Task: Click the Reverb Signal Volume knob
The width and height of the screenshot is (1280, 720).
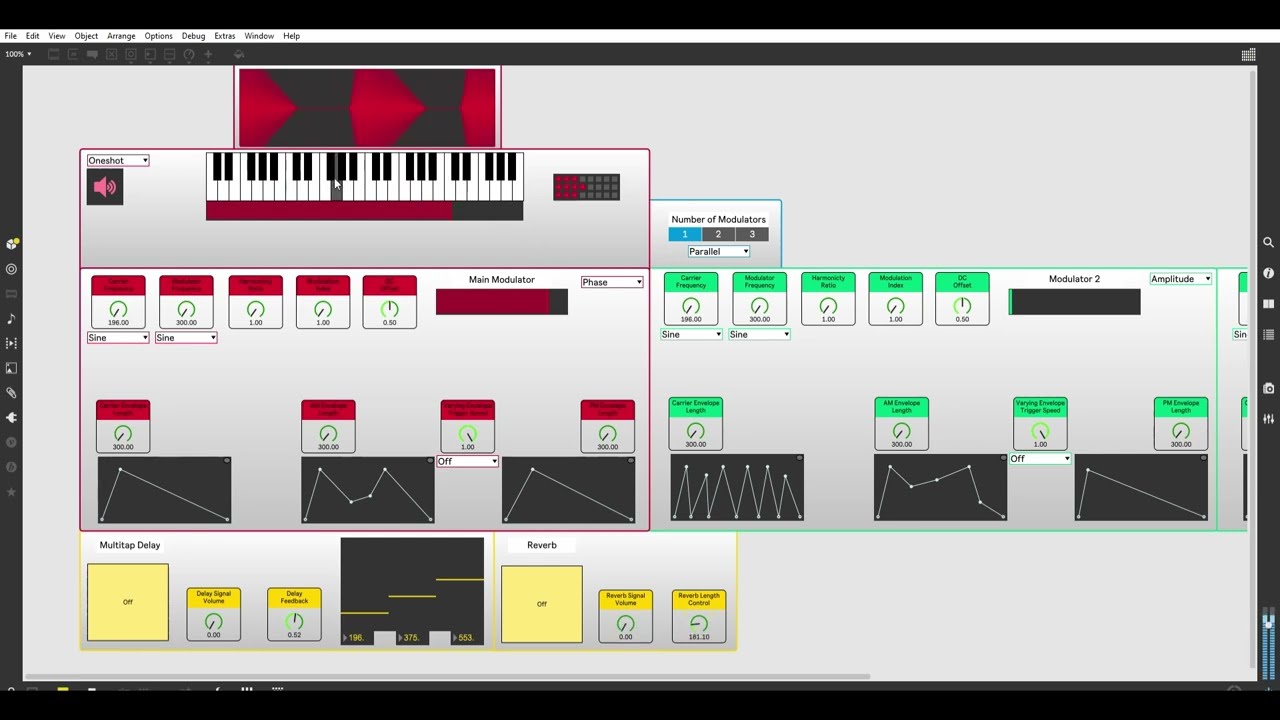Action: [x=626, y=623]
